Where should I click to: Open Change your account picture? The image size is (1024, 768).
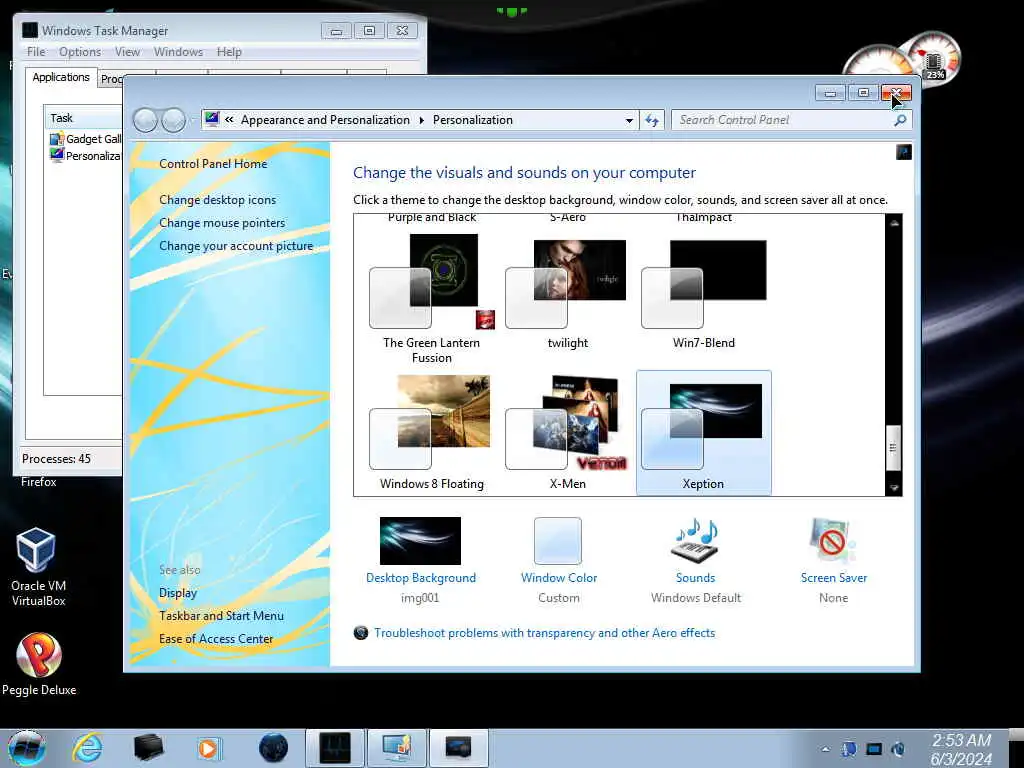pos(236,246)
